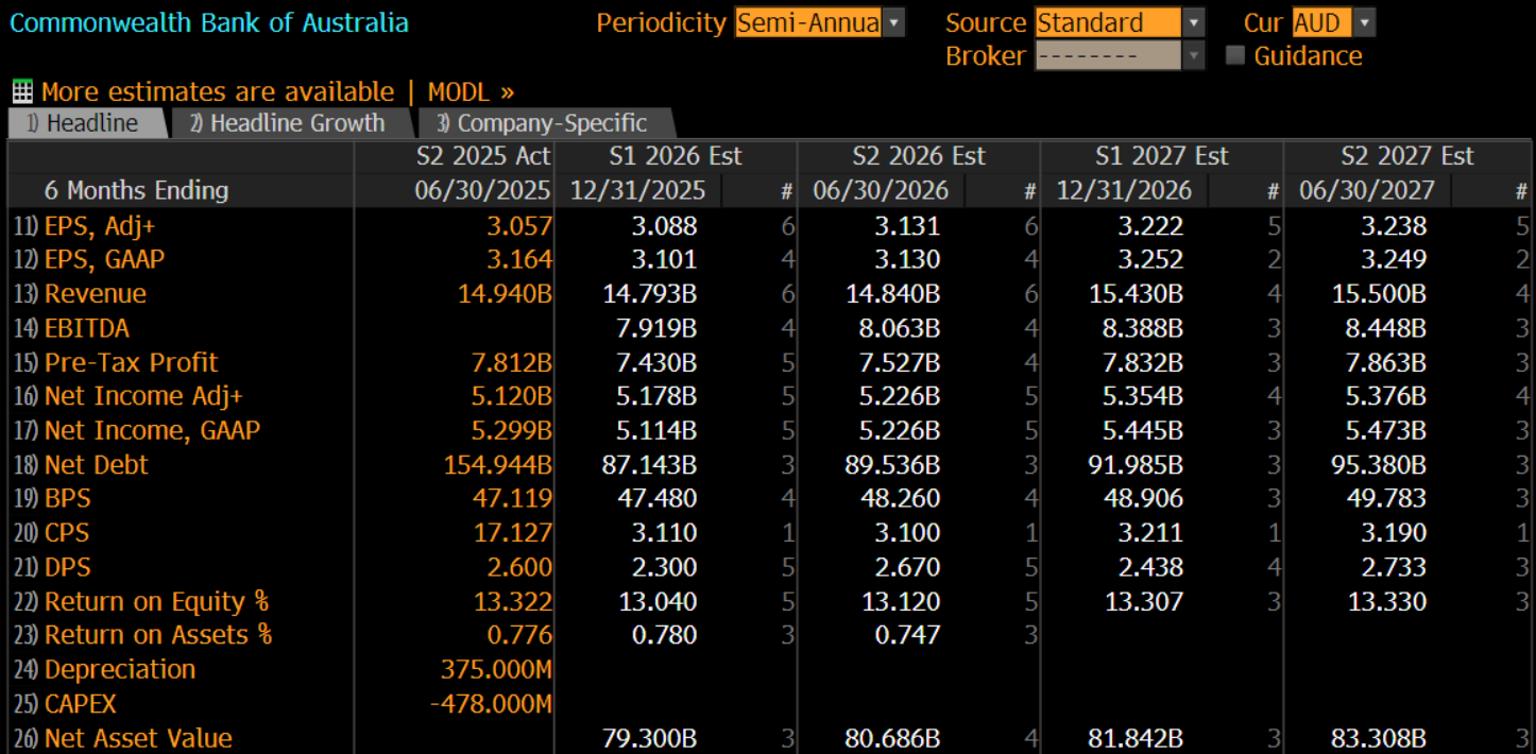Click the EPS Adj+ actual value 3.057

[519, 226]
